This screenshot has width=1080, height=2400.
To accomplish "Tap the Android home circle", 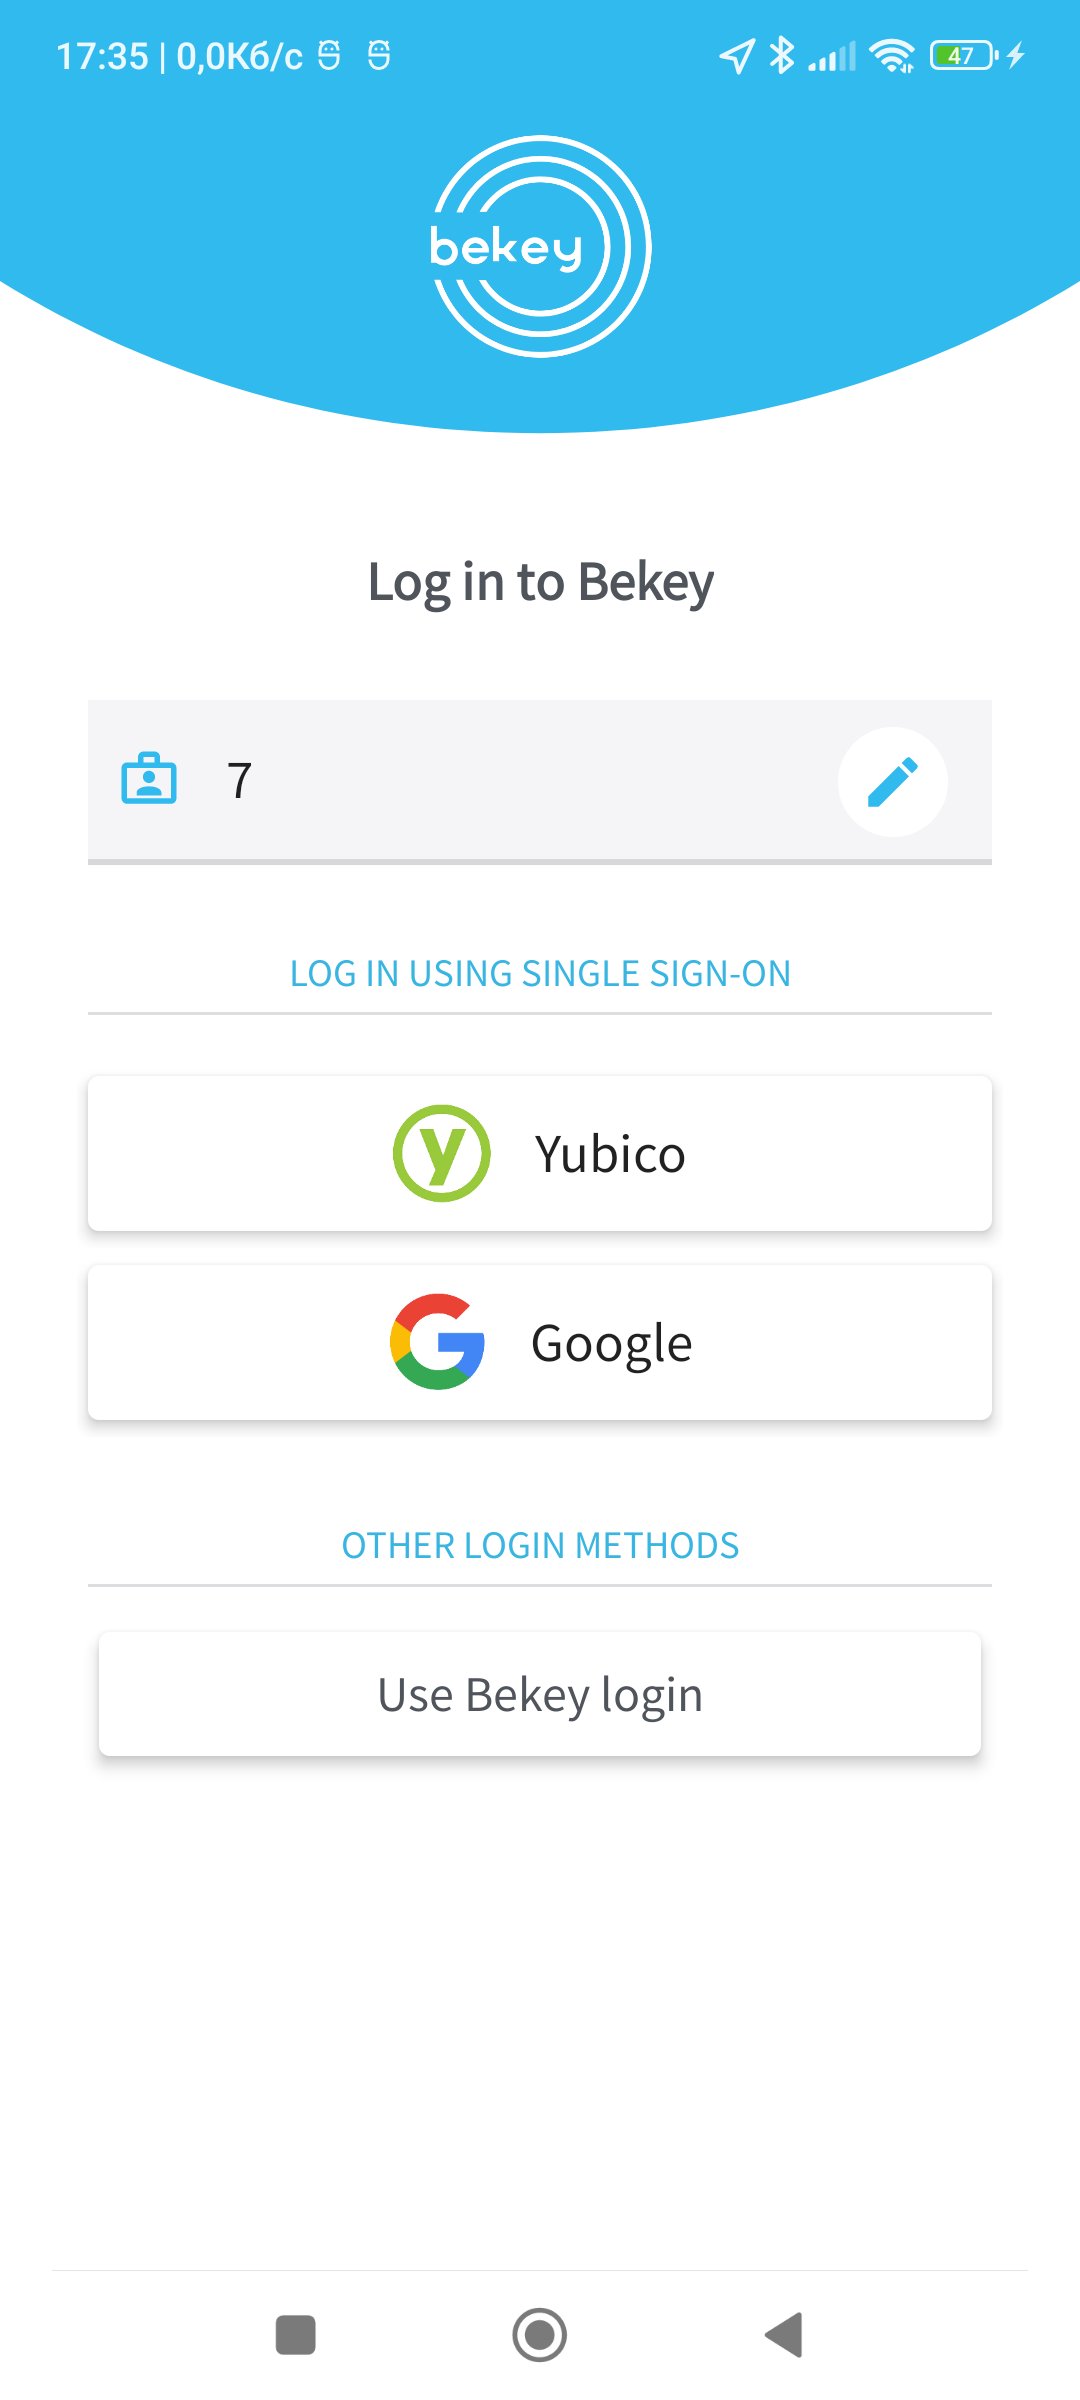I will (x=540, y=2335).
